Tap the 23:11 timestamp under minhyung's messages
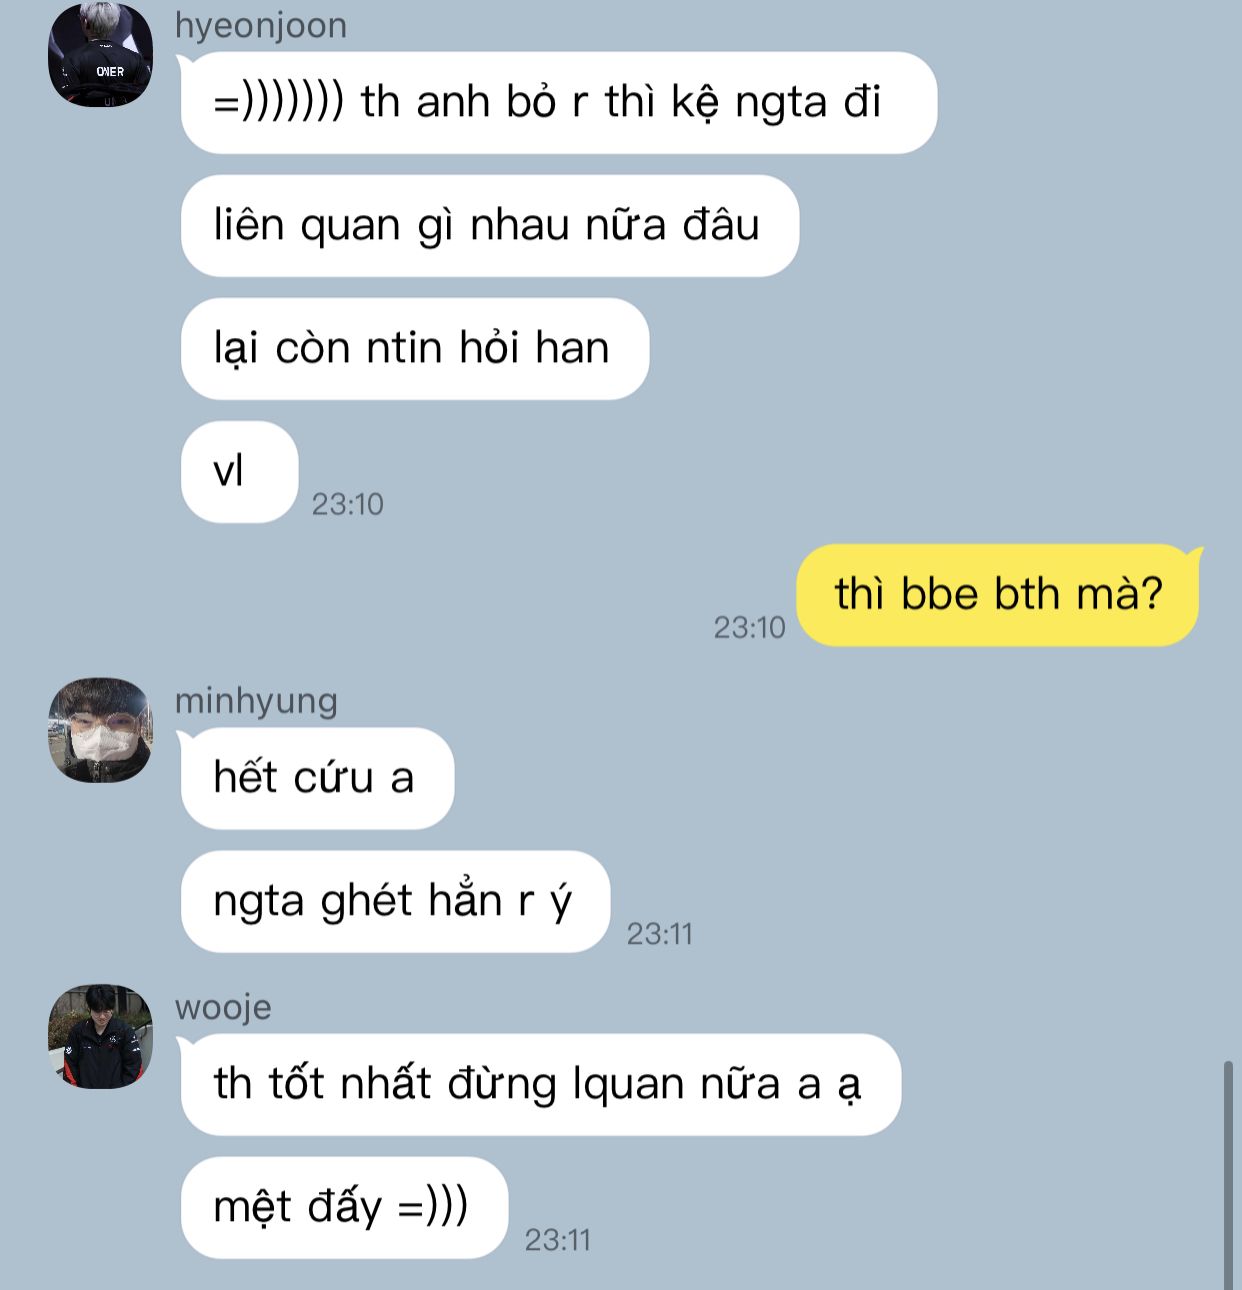The height and width of the screenshot is (1290, 1242). tap(659, 933)
